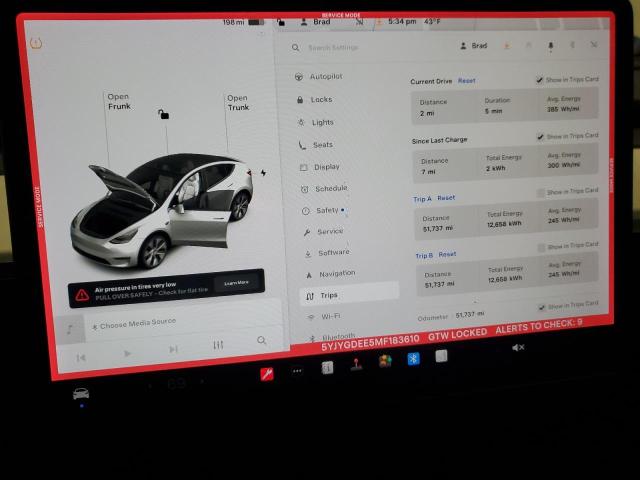Tap the Search Settings field
Image resolution: width=640 pixels, height=480 pixels.
333,48
